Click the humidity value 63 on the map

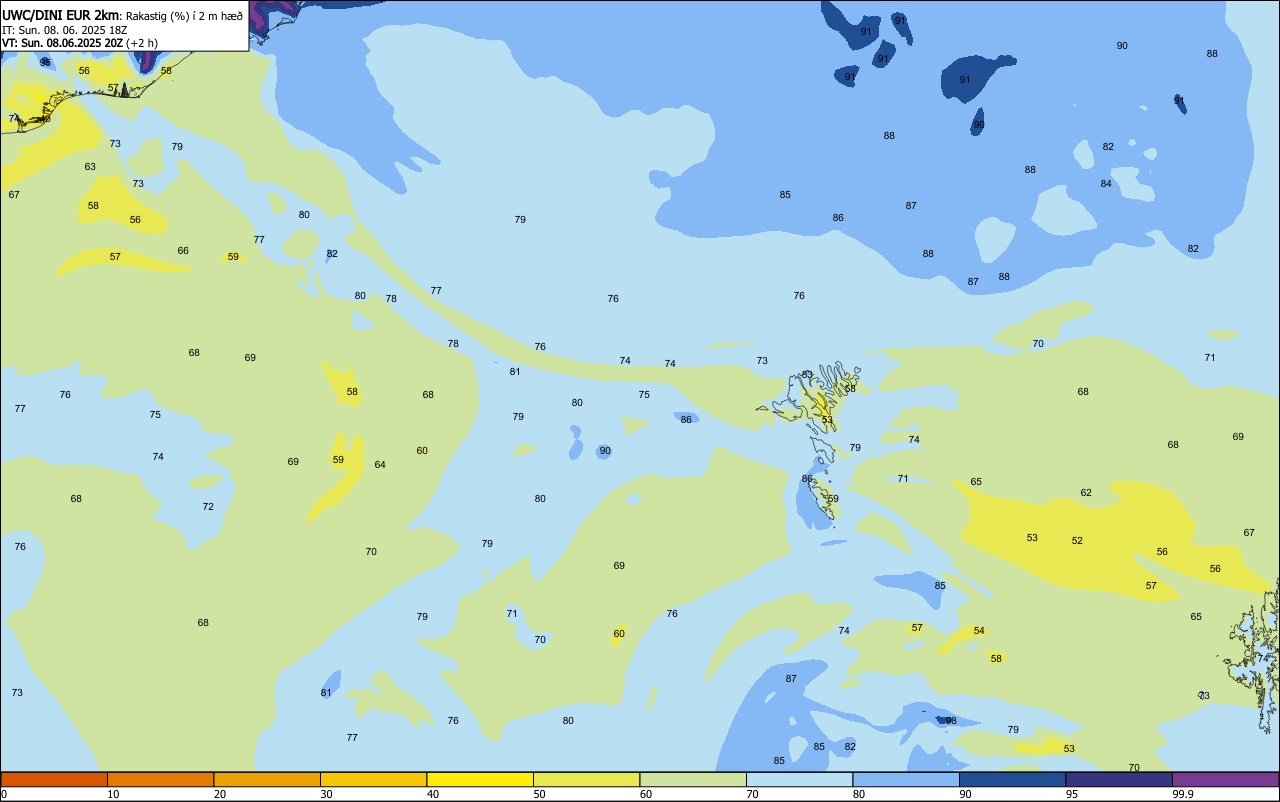coord(90,167)
